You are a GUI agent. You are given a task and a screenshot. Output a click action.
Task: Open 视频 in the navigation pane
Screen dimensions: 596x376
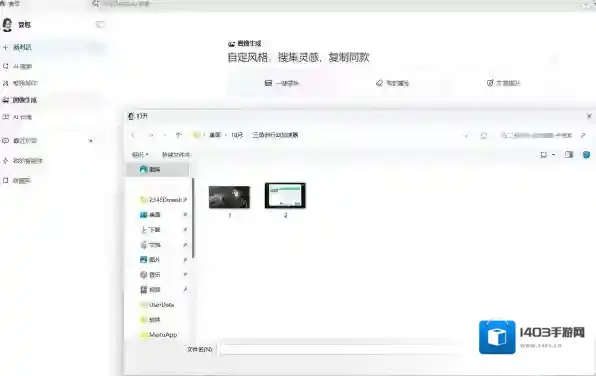point(150,290)
